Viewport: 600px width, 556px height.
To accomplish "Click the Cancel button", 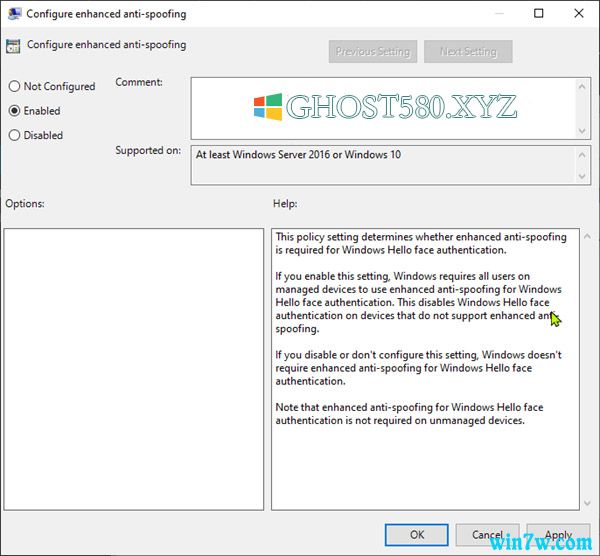I will tap(487, 535).
